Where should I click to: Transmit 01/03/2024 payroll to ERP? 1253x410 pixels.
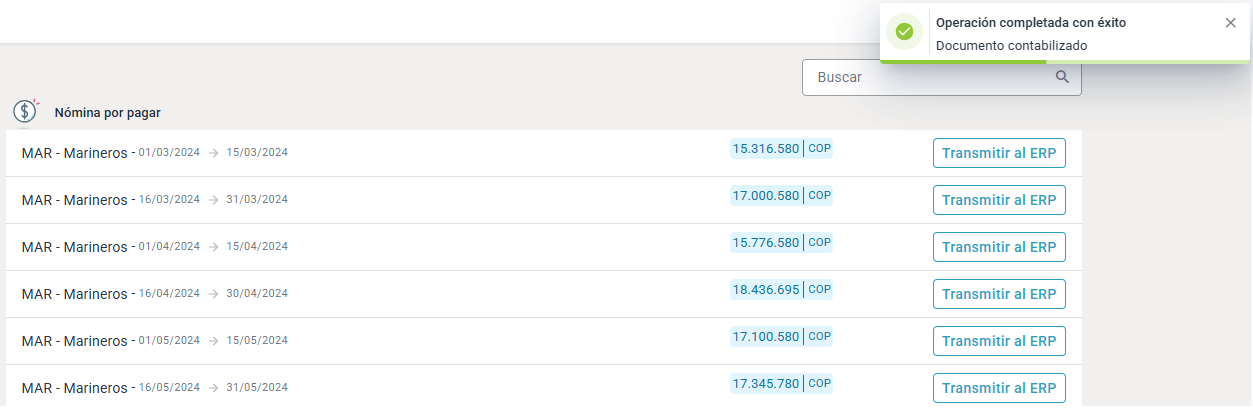[x=999, y=153]
